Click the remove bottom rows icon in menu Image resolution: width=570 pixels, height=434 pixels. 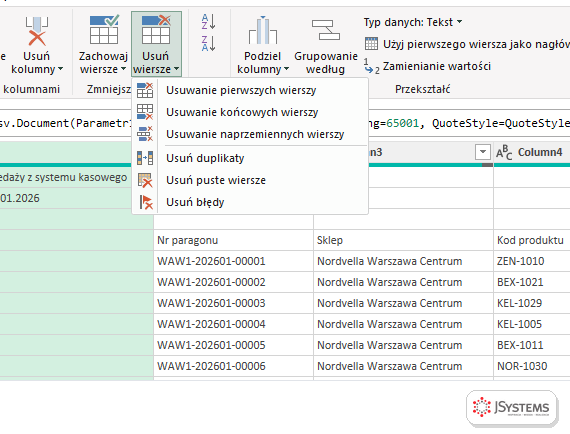coord(145,112)
